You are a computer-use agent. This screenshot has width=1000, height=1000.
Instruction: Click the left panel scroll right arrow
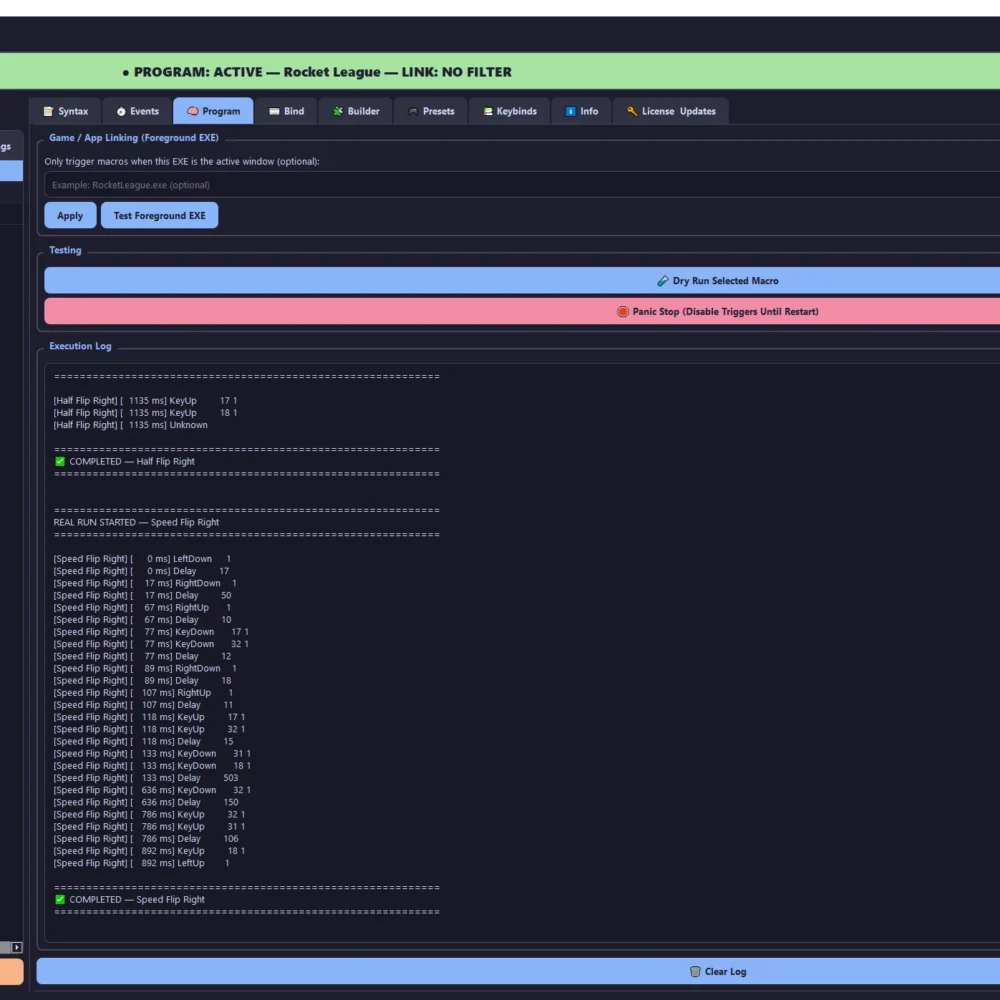tap(17, 948)
